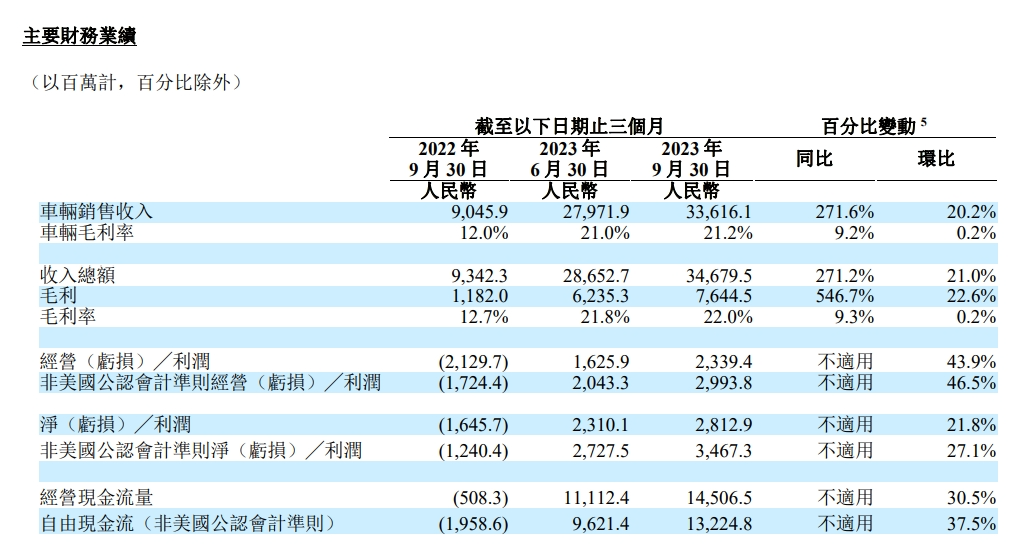Click the 271.6% year-over-year value
The height and width of the screenshot is (556, 1029).
pyautogui.click(x=845, y=212)
